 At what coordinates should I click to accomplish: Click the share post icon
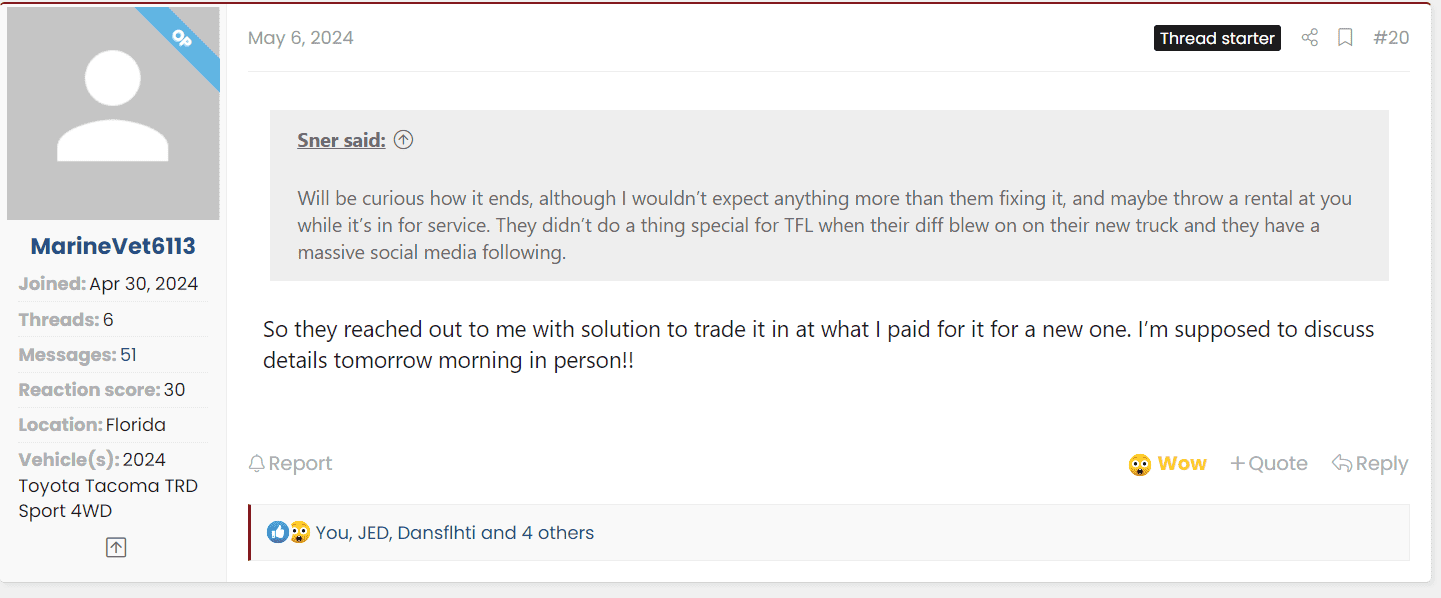(1309, 38)
